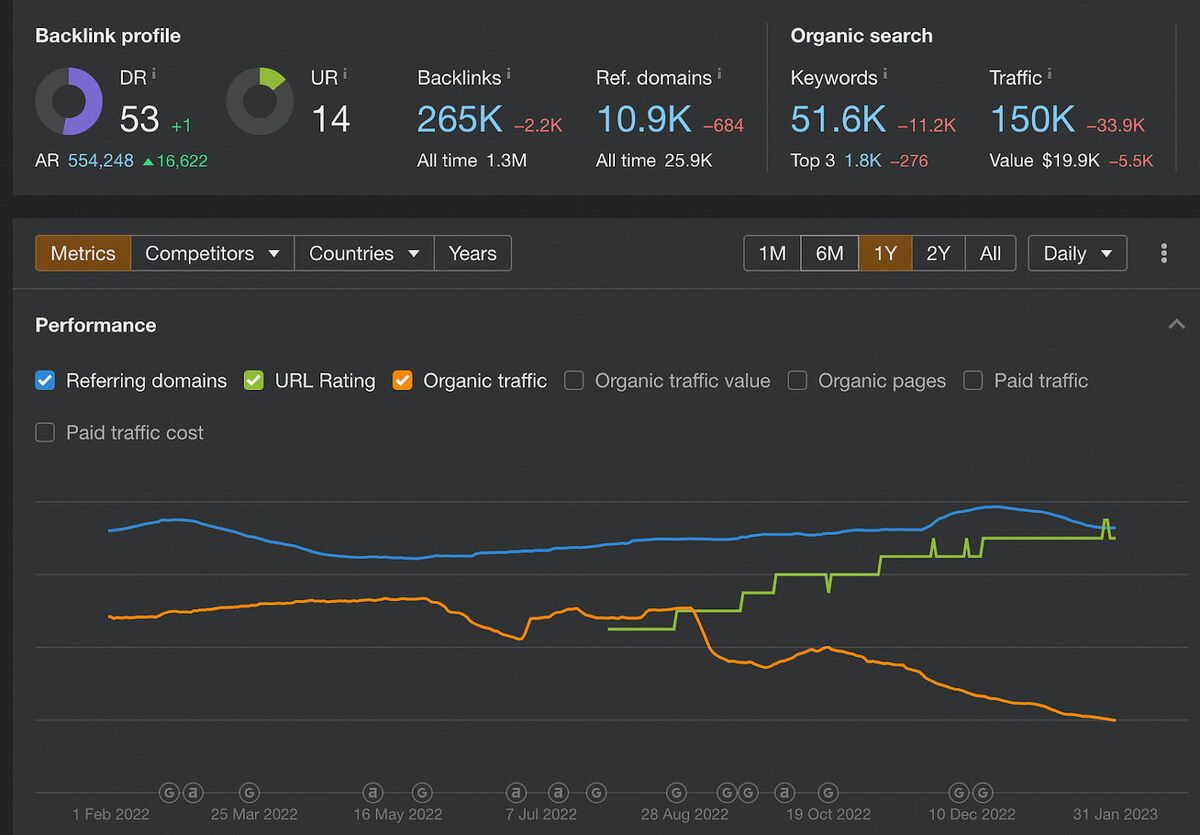Uncheck the URL Rating checkbox
This screenshot has height=835, width=1200.
[254, 380]
